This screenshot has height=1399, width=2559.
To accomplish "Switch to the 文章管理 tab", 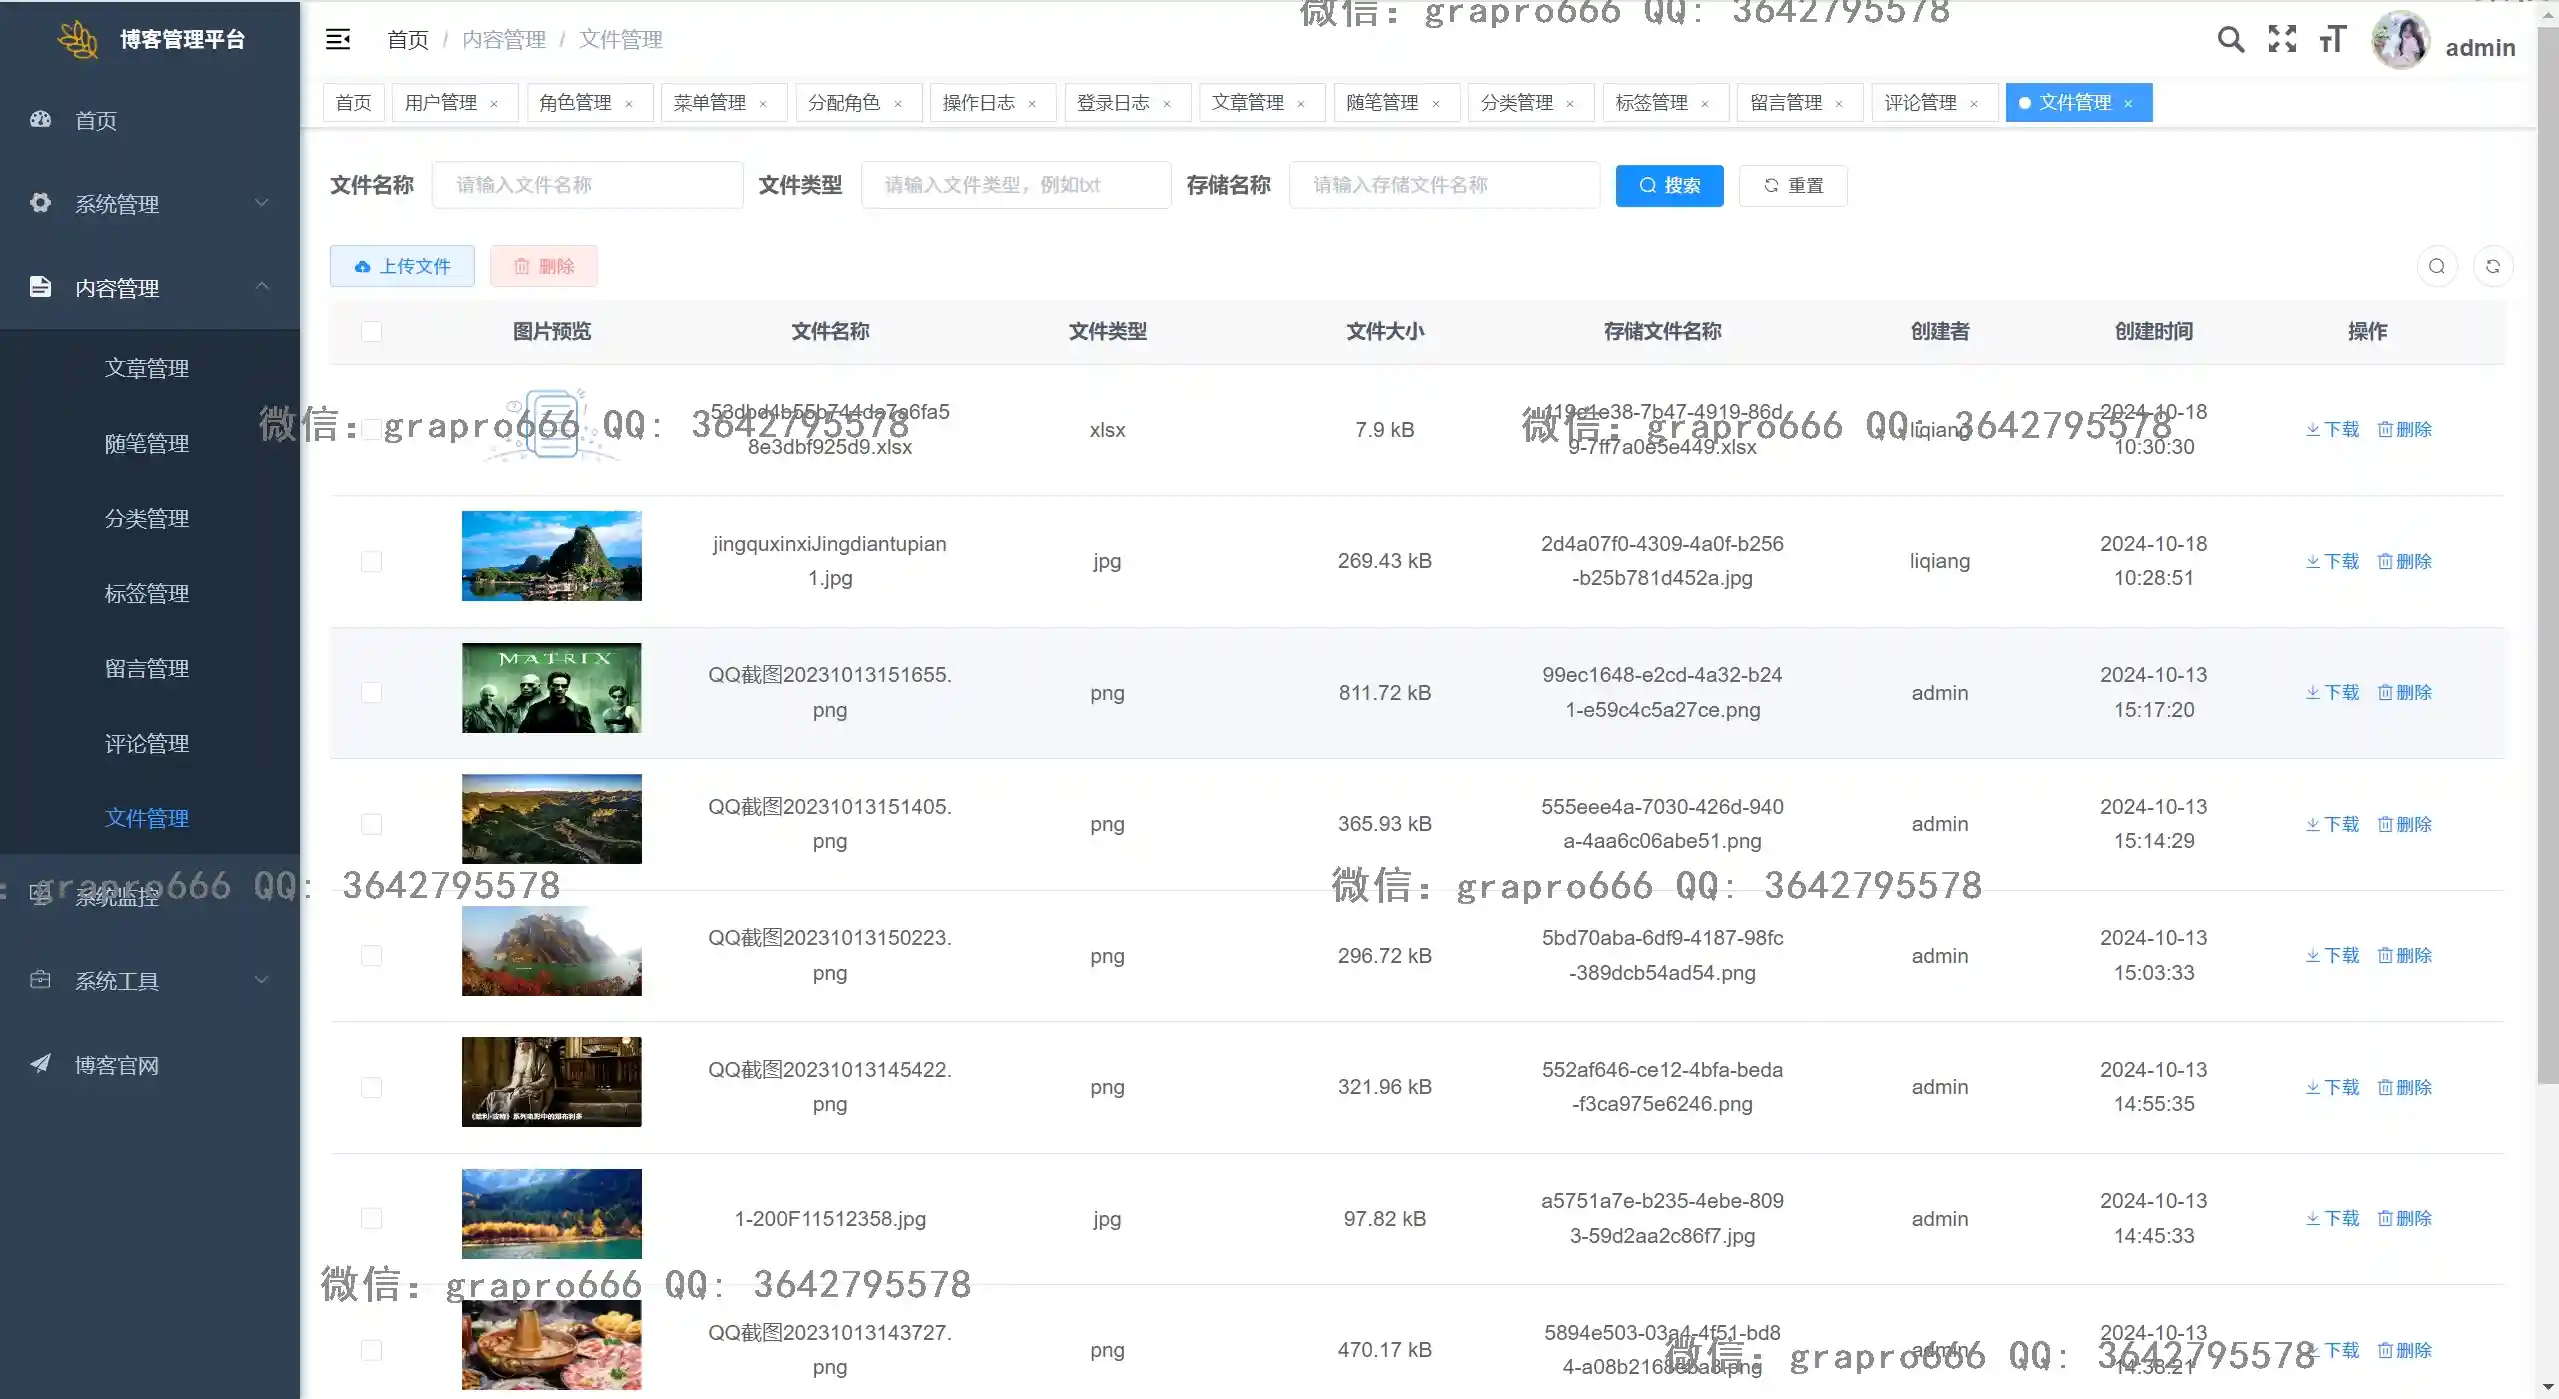I will [x=1248, y=103].
